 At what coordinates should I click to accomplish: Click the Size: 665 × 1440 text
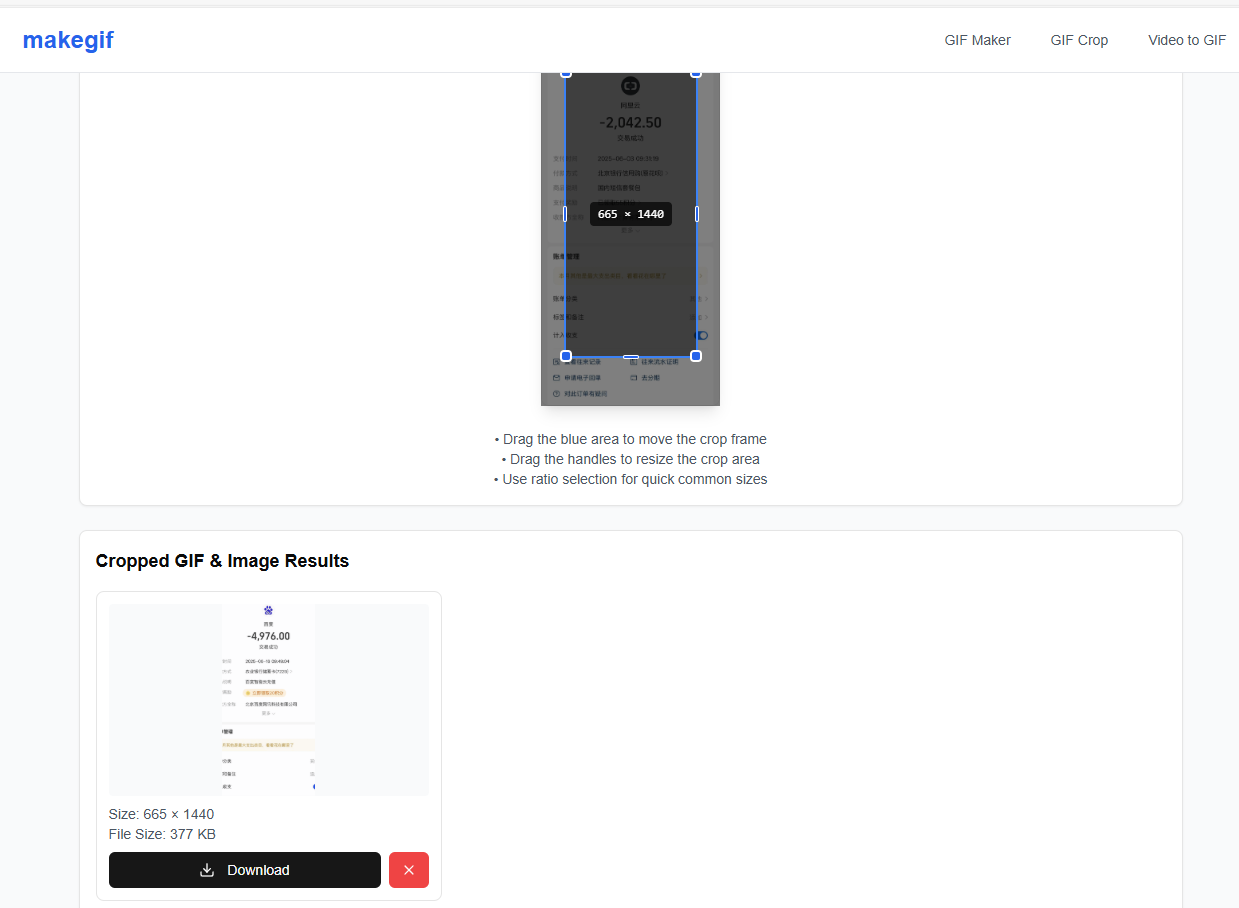(x=161, y=814)
